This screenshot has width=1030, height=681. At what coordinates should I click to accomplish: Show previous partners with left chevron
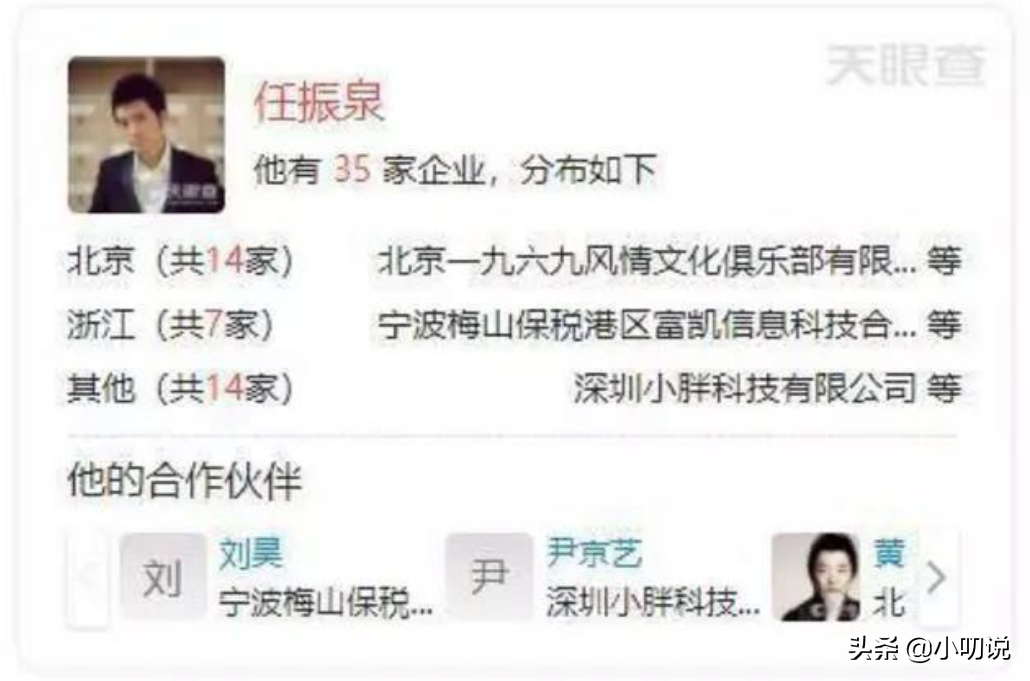coord(88,578)
